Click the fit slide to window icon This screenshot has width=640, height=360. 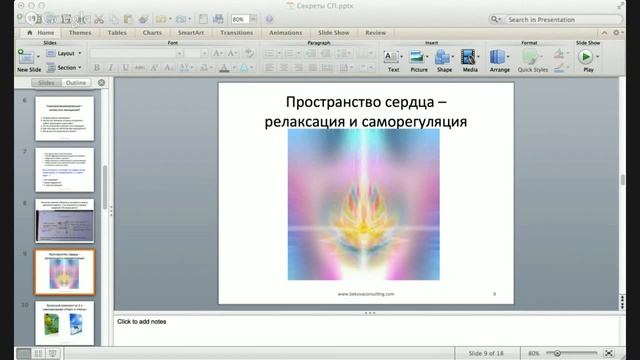pos(609,353)
